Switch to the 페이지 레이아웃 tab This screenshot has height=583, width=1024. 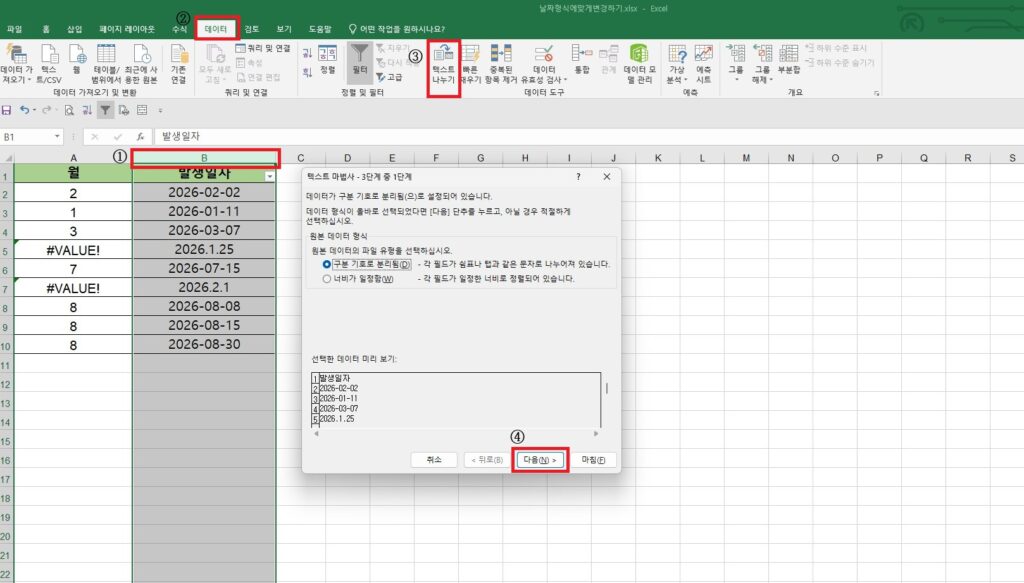[x=127, y=29]
